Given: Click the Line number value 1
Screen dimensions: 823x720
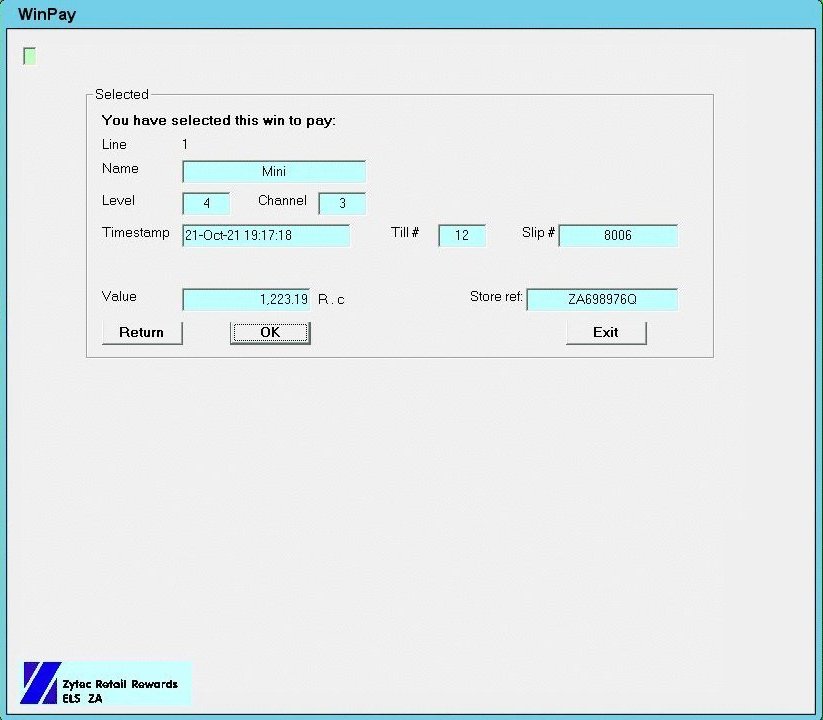Looking at the screenshot, I should [185, 145].
